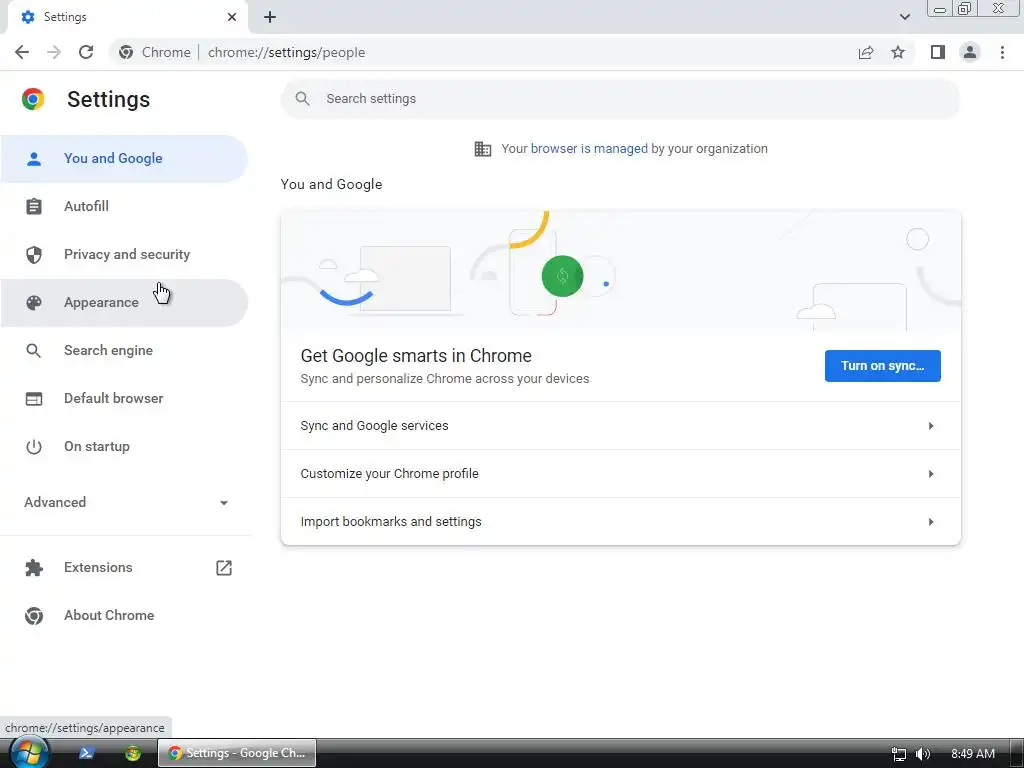Open the Windows Start button
1024x768 pixels.
click(x=28, y=753)
